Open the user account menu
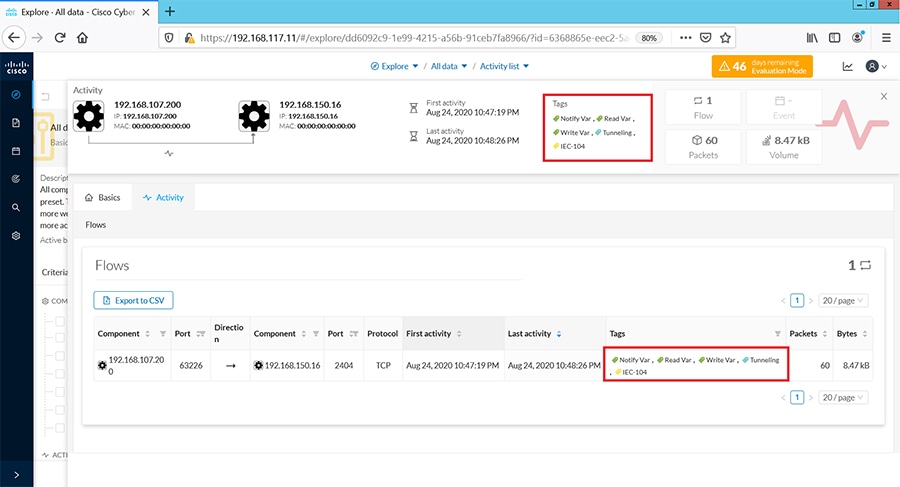The image size is (900, 487). click(876, 67)
